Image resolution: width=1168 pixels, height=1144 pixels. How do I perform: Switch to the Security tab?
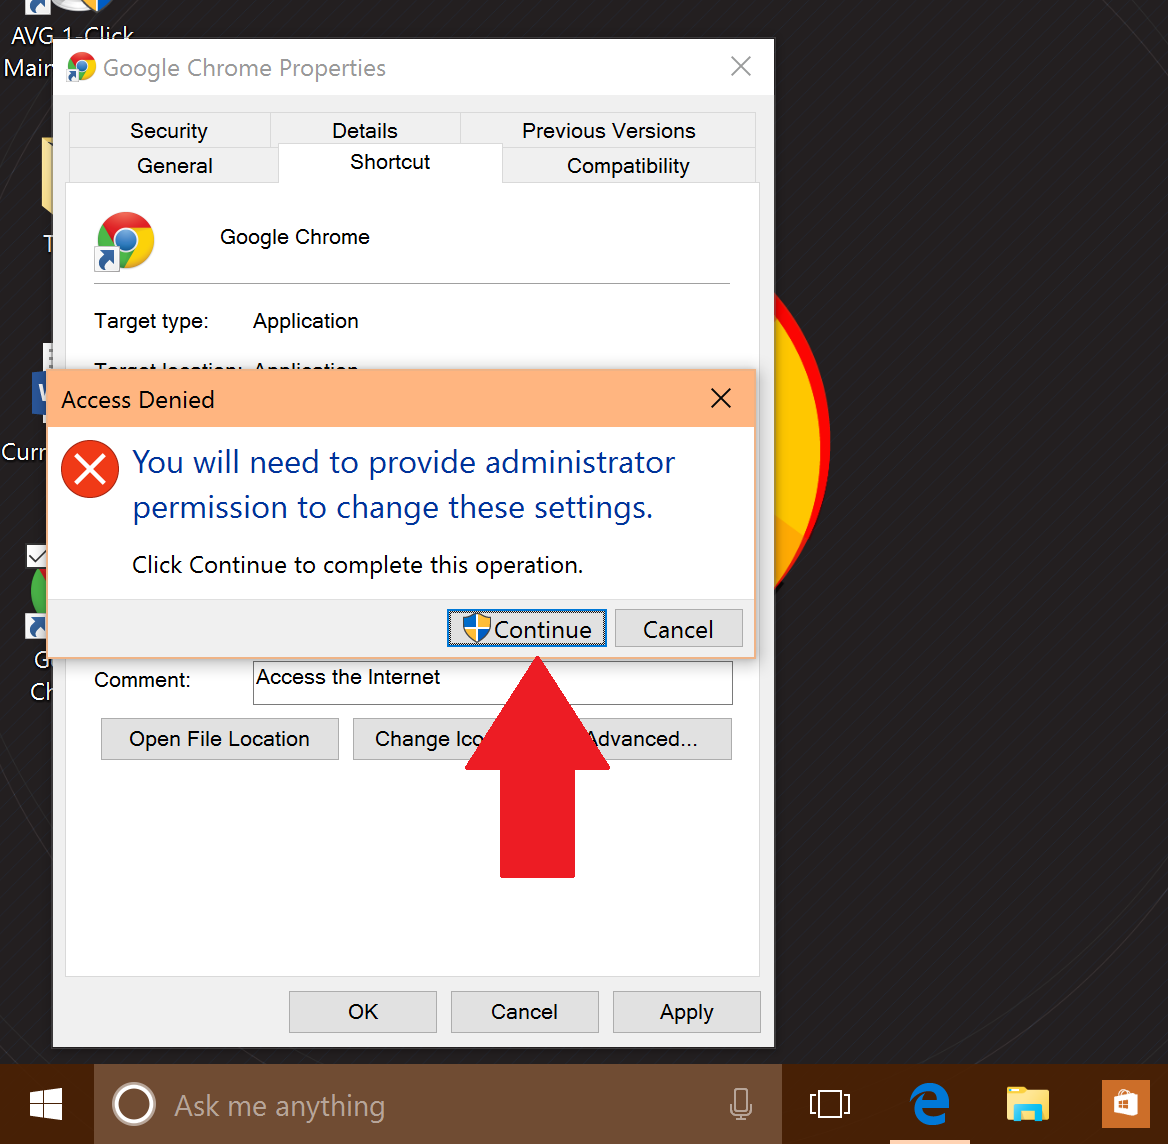(x=168, y=130)
